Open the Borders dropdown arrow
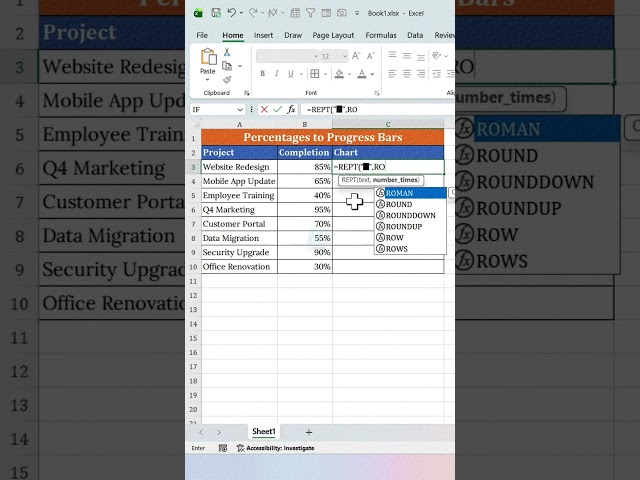The image size is (640, 480). click(x=325, y=74)
